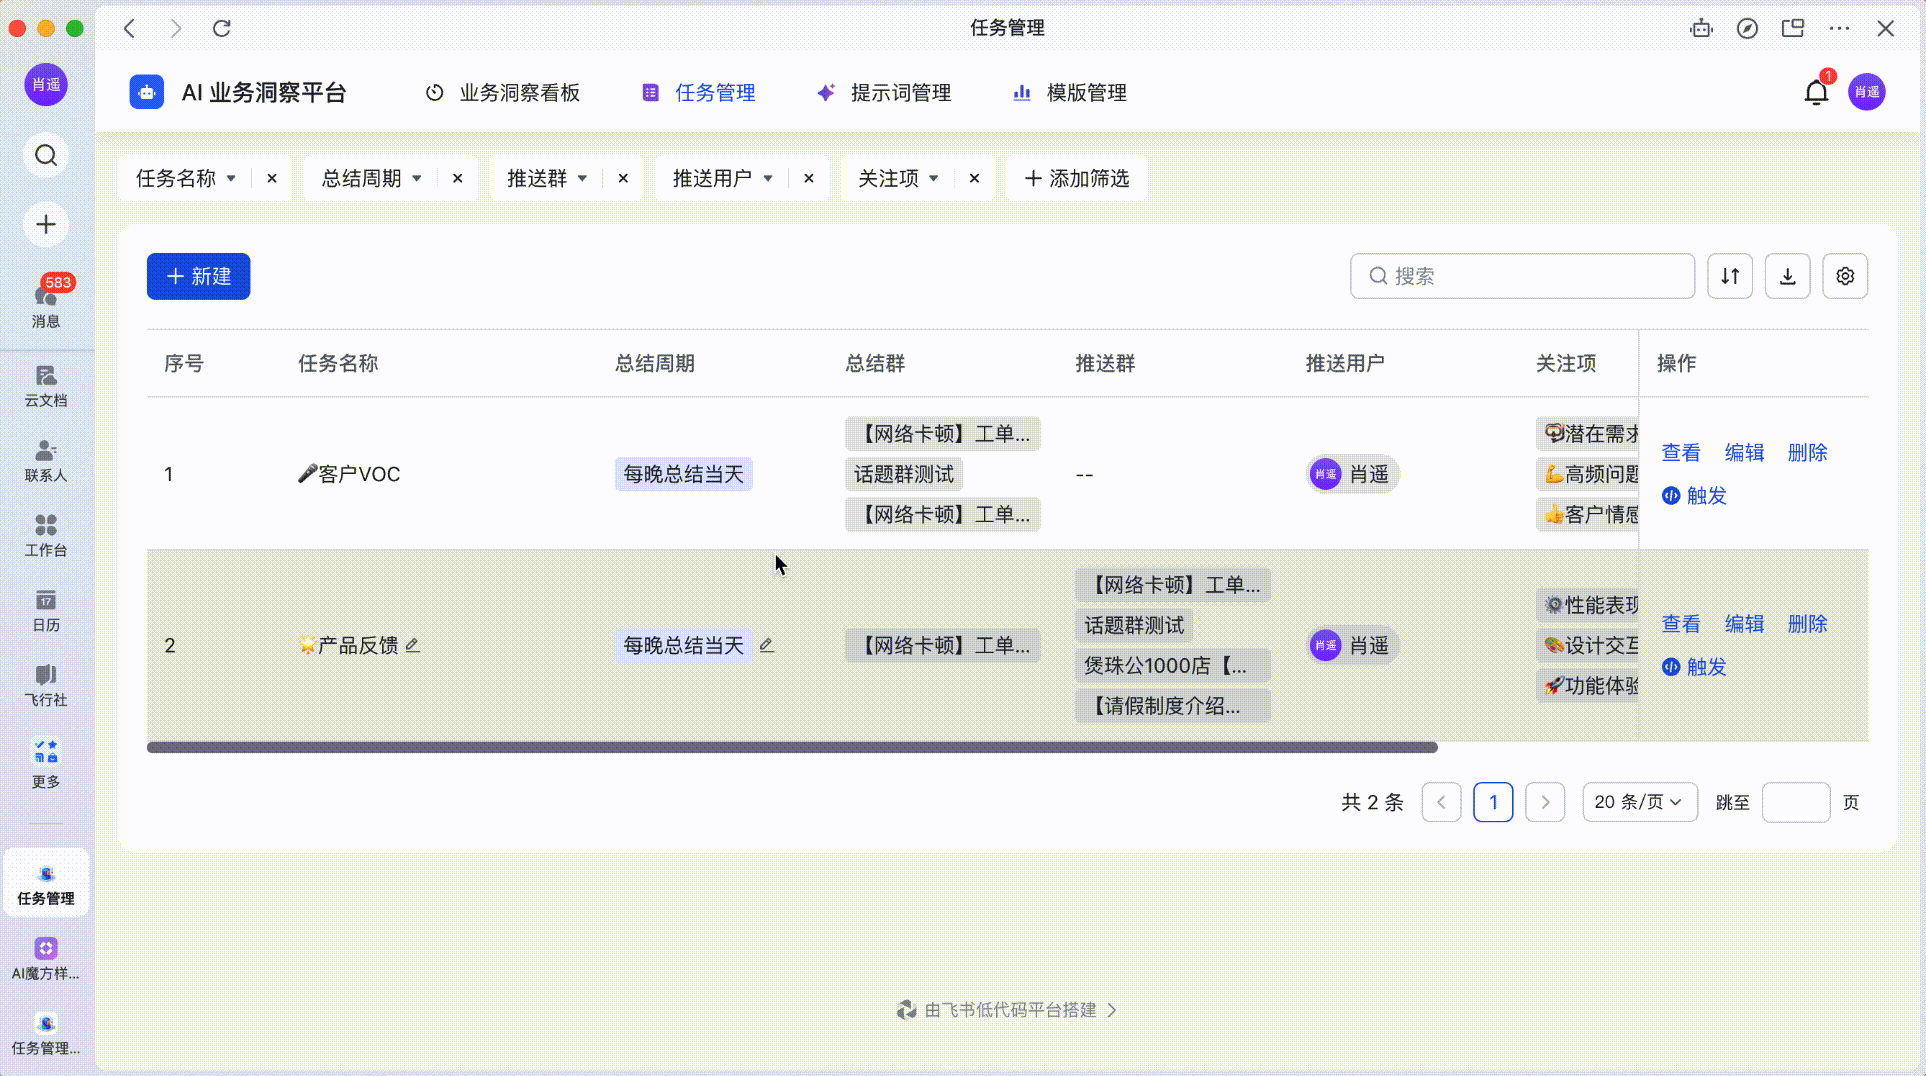The image size is (1926, 1076).
Task: Click the notification bell icon
Action: (x=1815, y=93)
